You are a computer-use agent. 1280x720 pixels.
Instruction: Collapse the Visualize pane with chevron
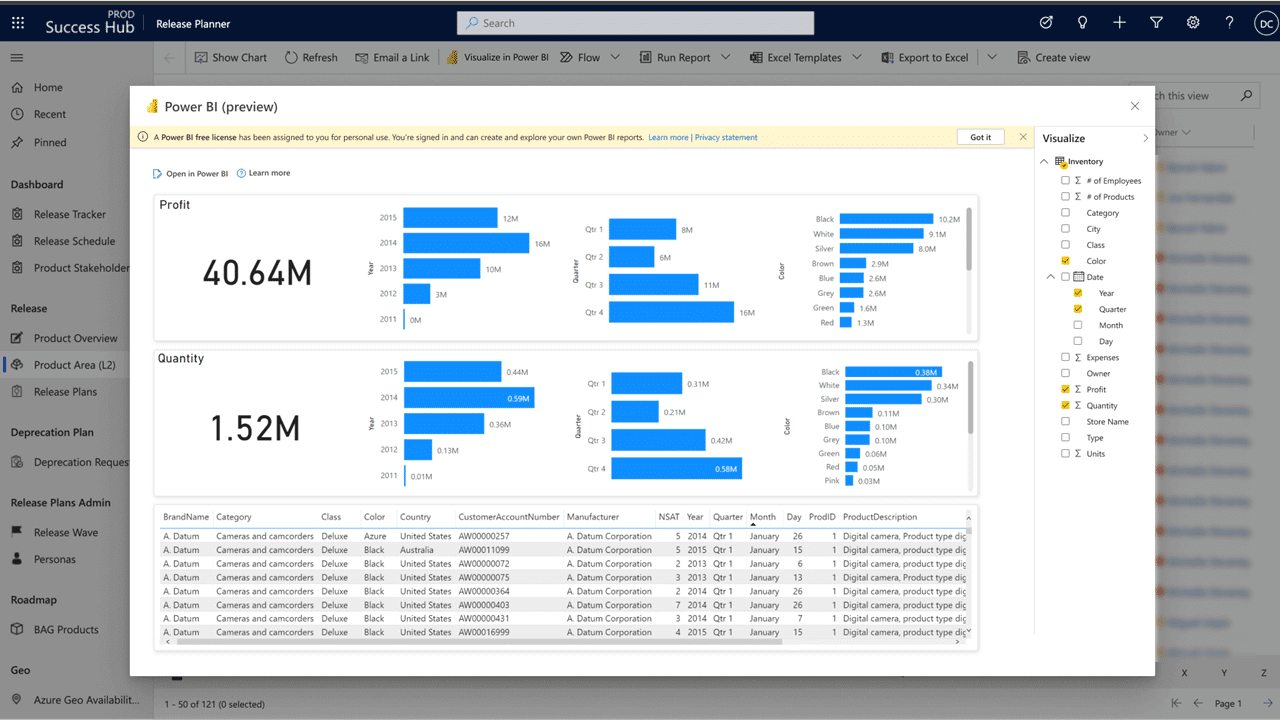(x=1146, y=138)
